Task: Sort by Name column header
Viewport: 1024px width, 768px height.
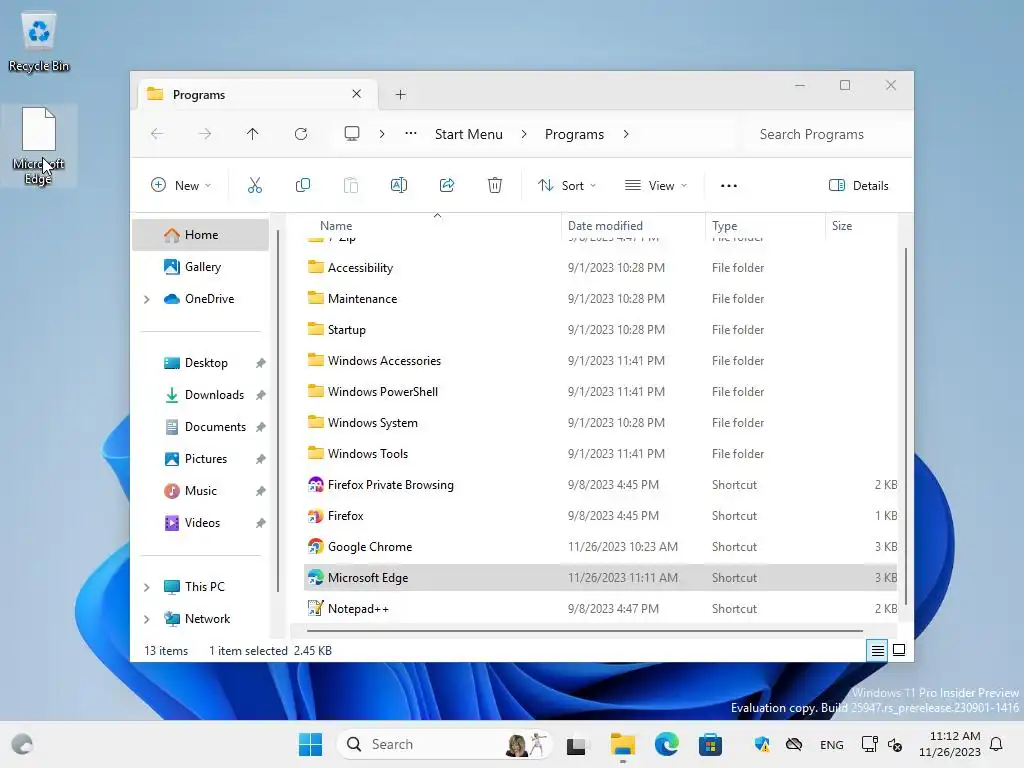Action: 432,226
